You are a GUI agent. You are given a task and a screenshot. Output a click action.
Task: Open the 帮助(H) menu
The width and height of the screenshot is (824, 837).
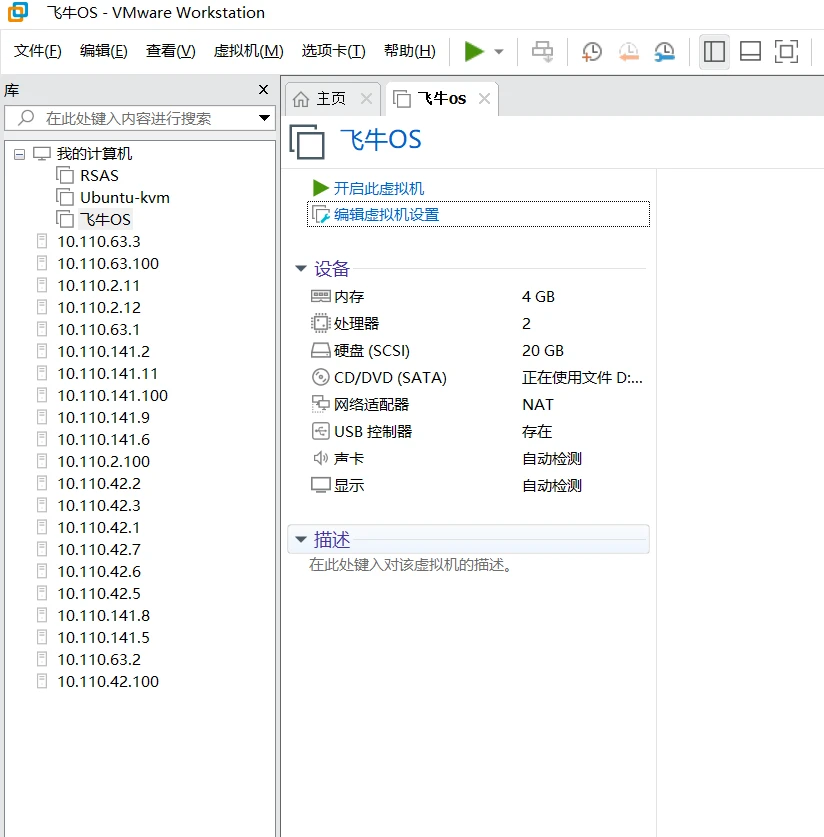click(410, 51)
